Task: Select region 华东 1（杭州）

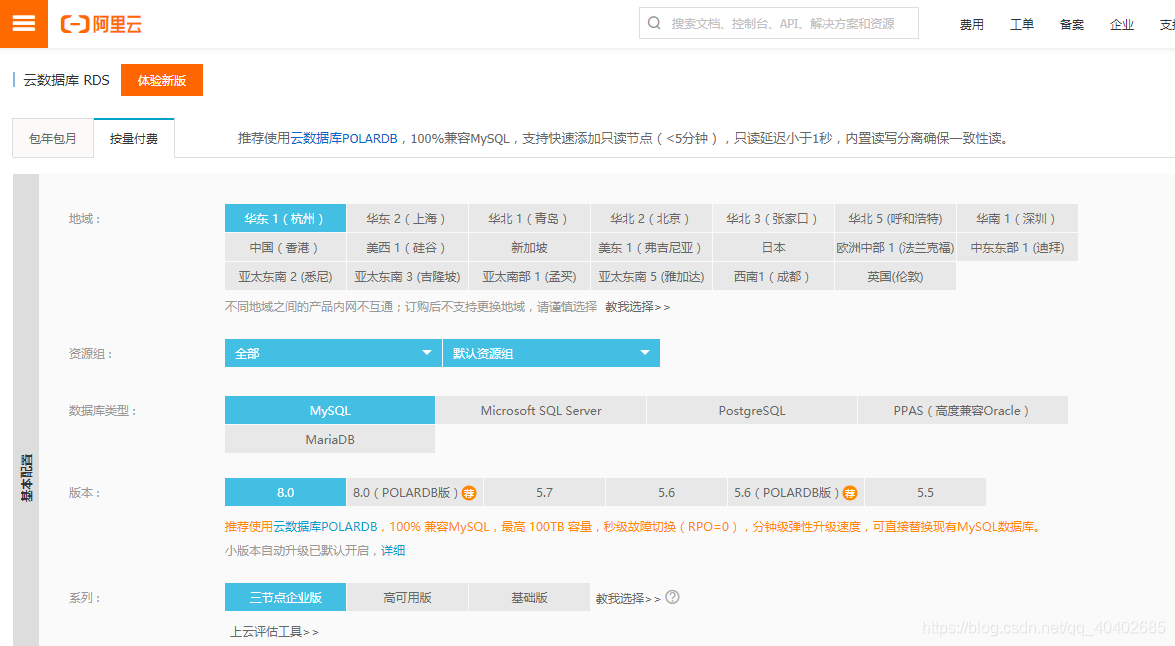Action: [285, 218]
